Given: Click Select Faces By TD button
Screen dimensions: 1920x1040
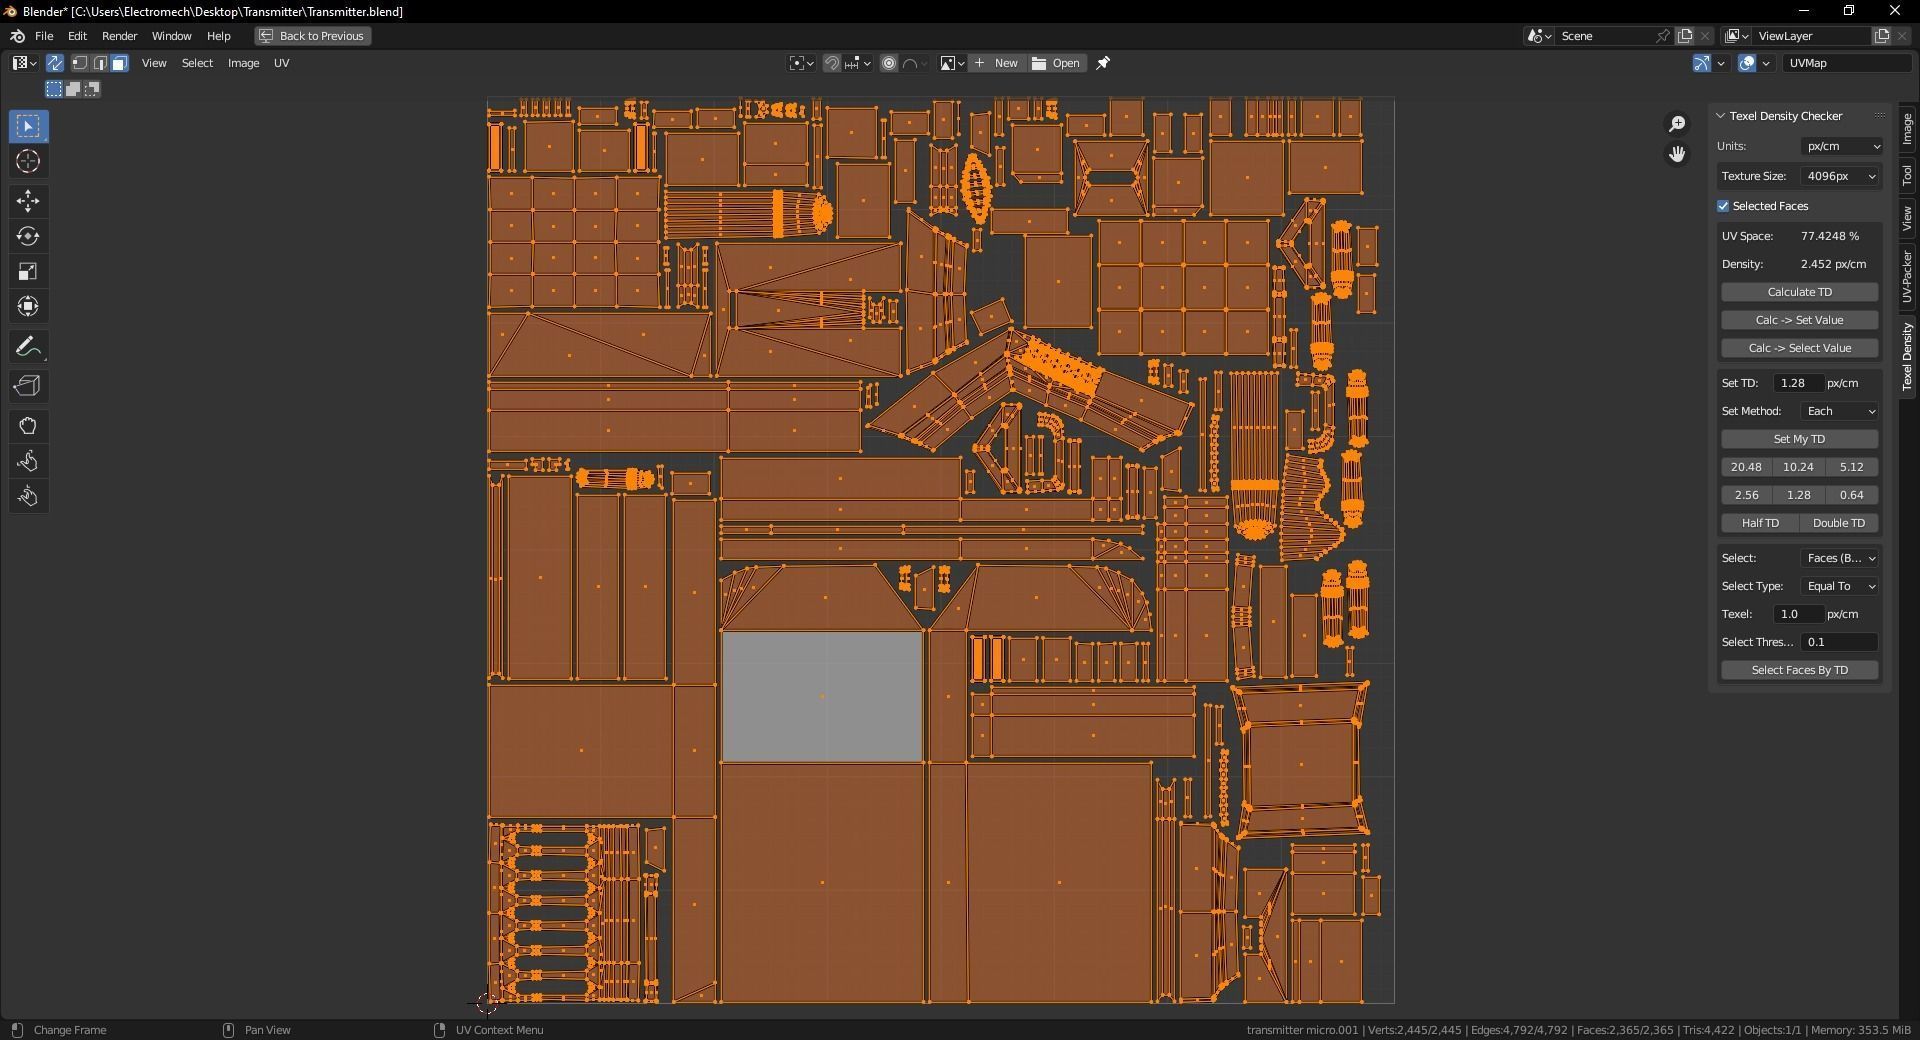Looking at the screenshot, I should [x=1799, y=670].
